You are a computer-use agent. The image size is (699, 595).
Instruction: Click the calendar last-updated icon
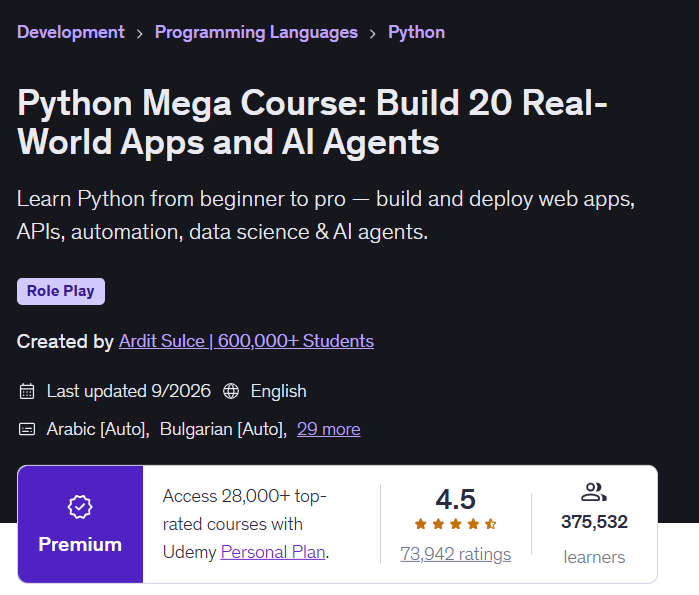(x=27, y=391)
